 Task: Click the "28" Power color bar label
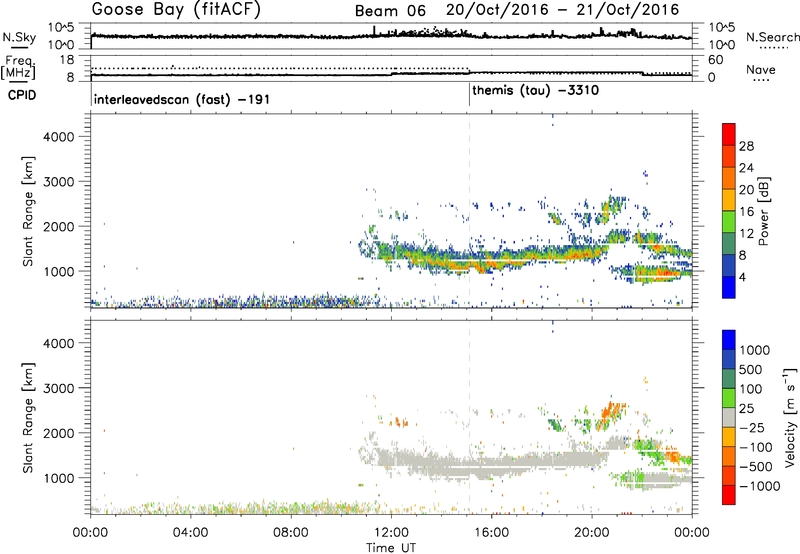[746, 146]
